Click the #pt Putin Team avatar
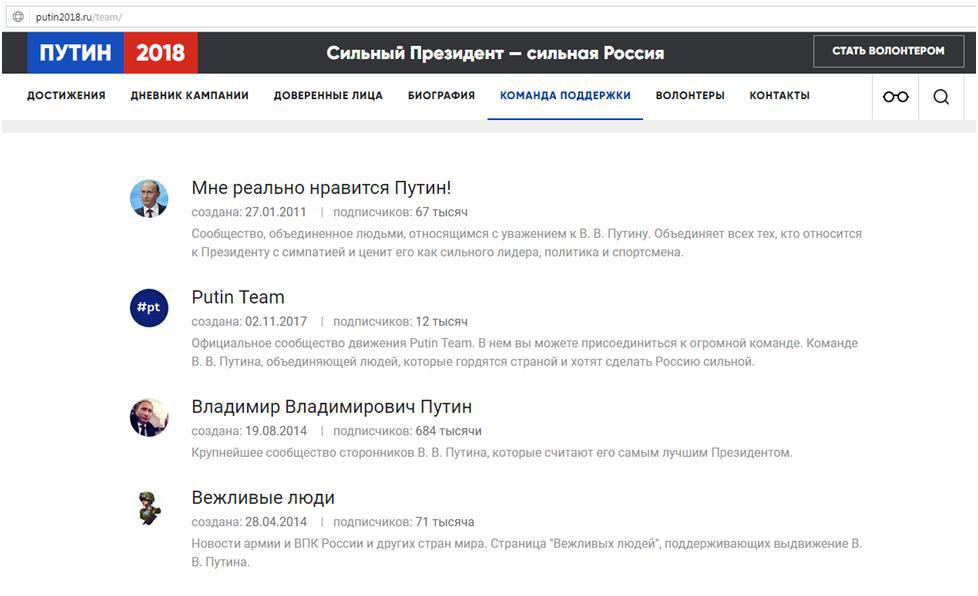This screenshot has height=596, width=978. click(148, 307)
